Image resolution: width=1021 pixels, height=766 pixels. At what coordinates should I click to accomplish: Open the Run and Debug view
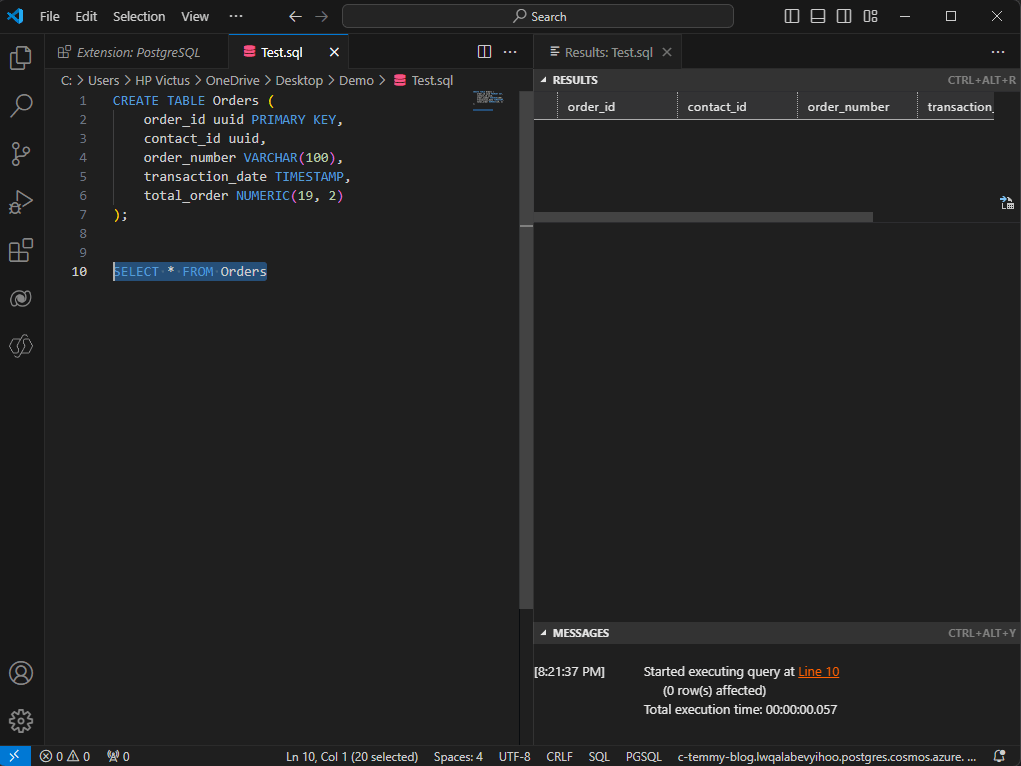(21, 202)
